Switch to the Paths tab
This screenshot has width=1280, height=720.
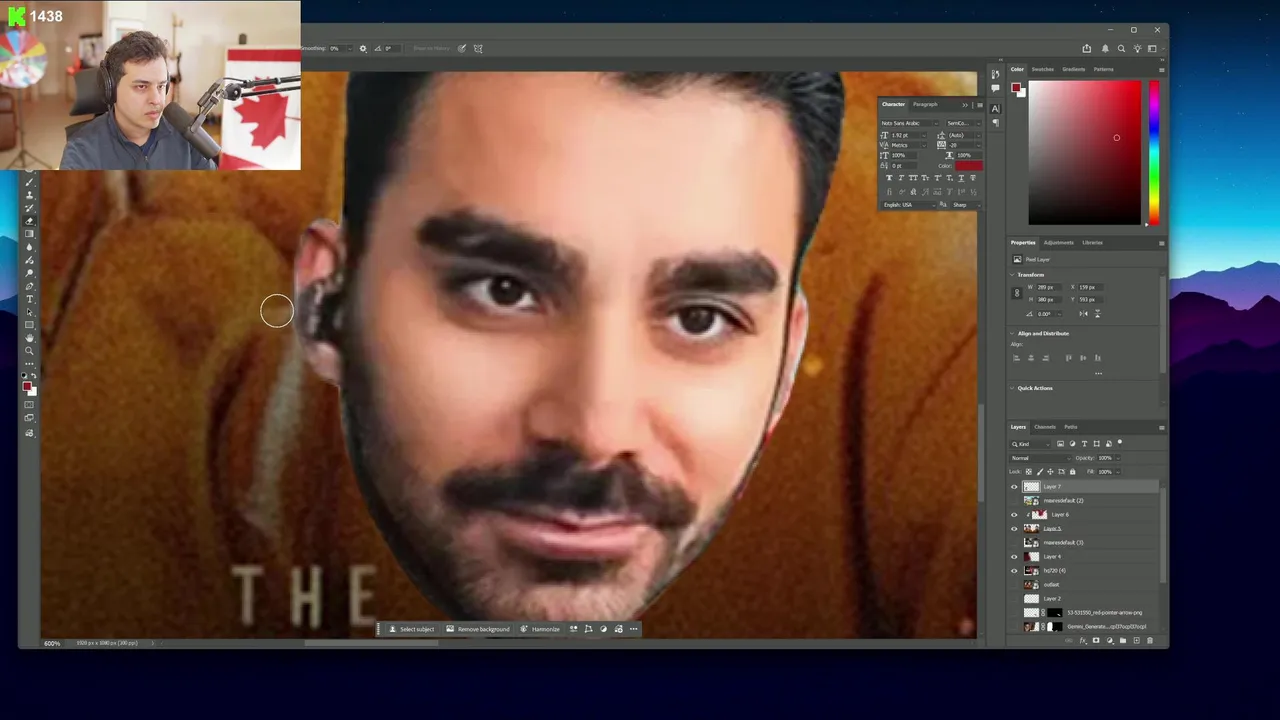(x=1070, y=427)
